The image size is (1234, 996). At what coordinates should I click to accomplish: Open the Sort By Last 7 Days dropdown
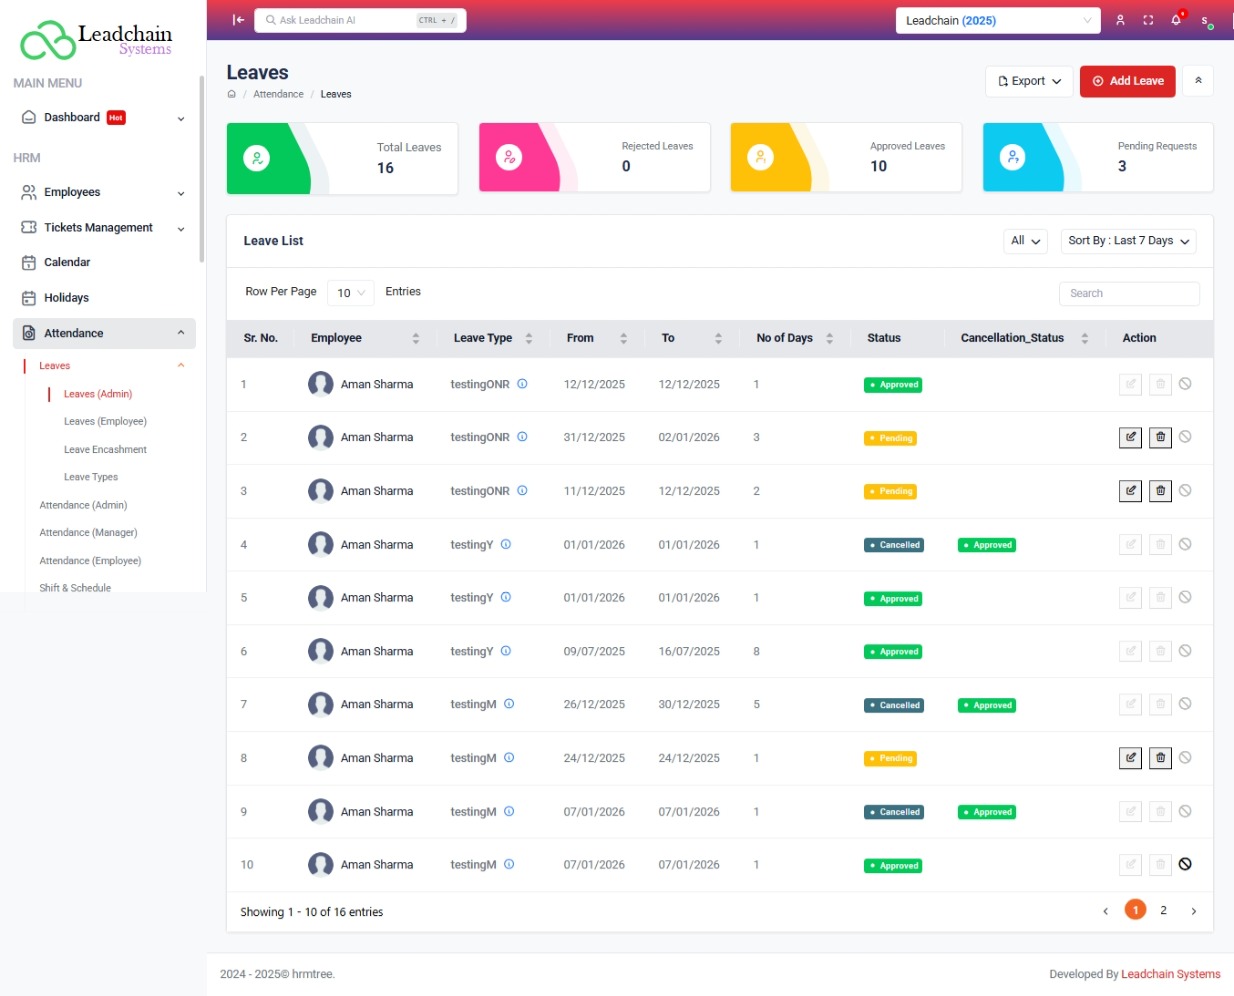(1128, 241)
